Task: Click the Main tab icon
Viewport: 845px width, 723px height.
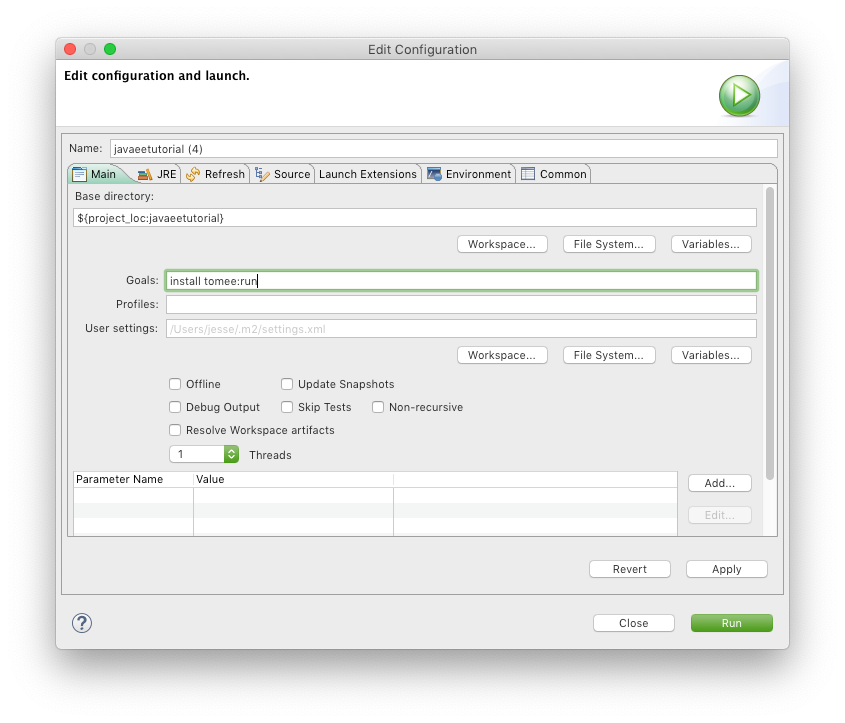Action: point(79,174)
